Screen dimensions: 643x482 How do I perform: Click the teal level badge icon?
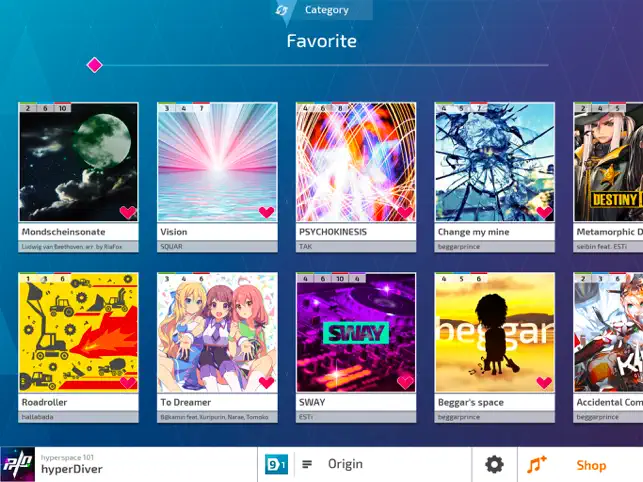coord(276,464)
